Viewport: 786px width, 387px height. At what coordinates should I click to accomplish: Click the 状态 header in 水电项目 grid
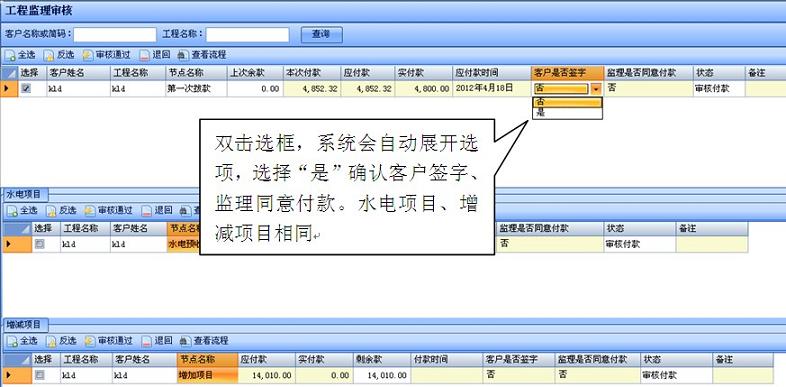[639, 229]
